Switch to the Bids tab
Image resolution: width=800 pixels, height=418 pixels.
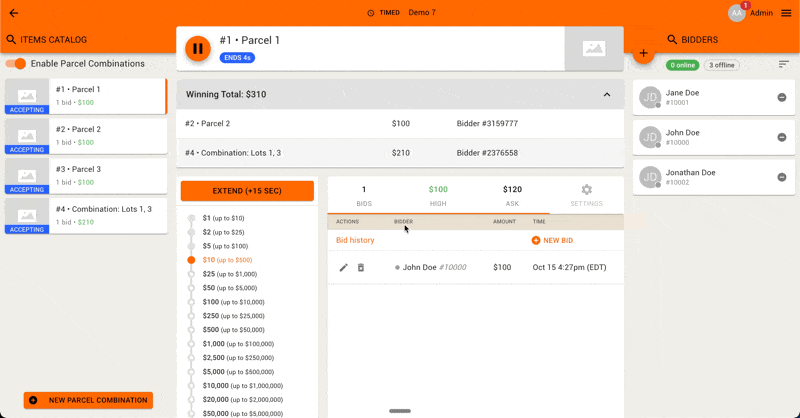coord(364,195)
